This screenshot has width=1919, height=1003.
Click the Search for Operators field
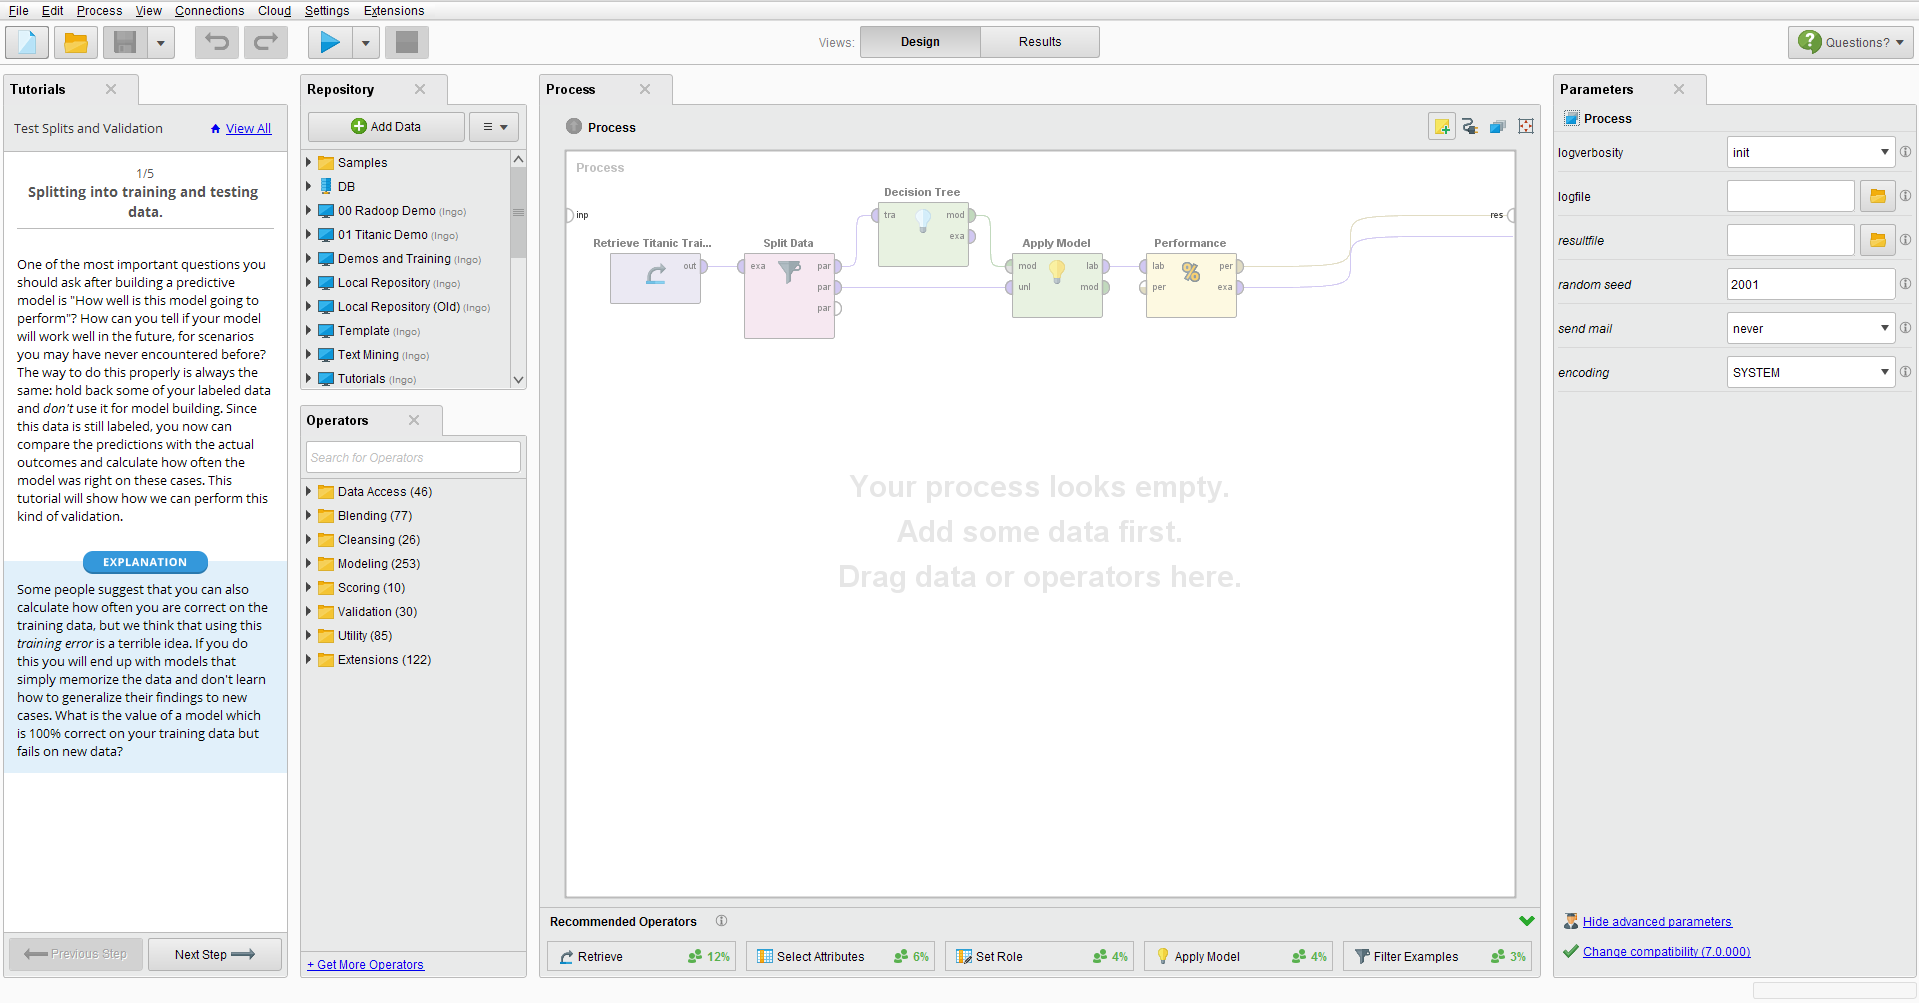(412, 458)
